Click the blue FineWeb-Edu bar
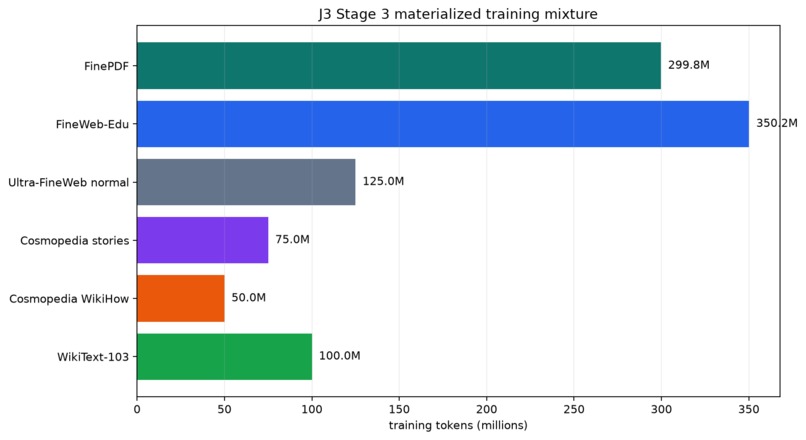The image size is (806, 440). 443,124
